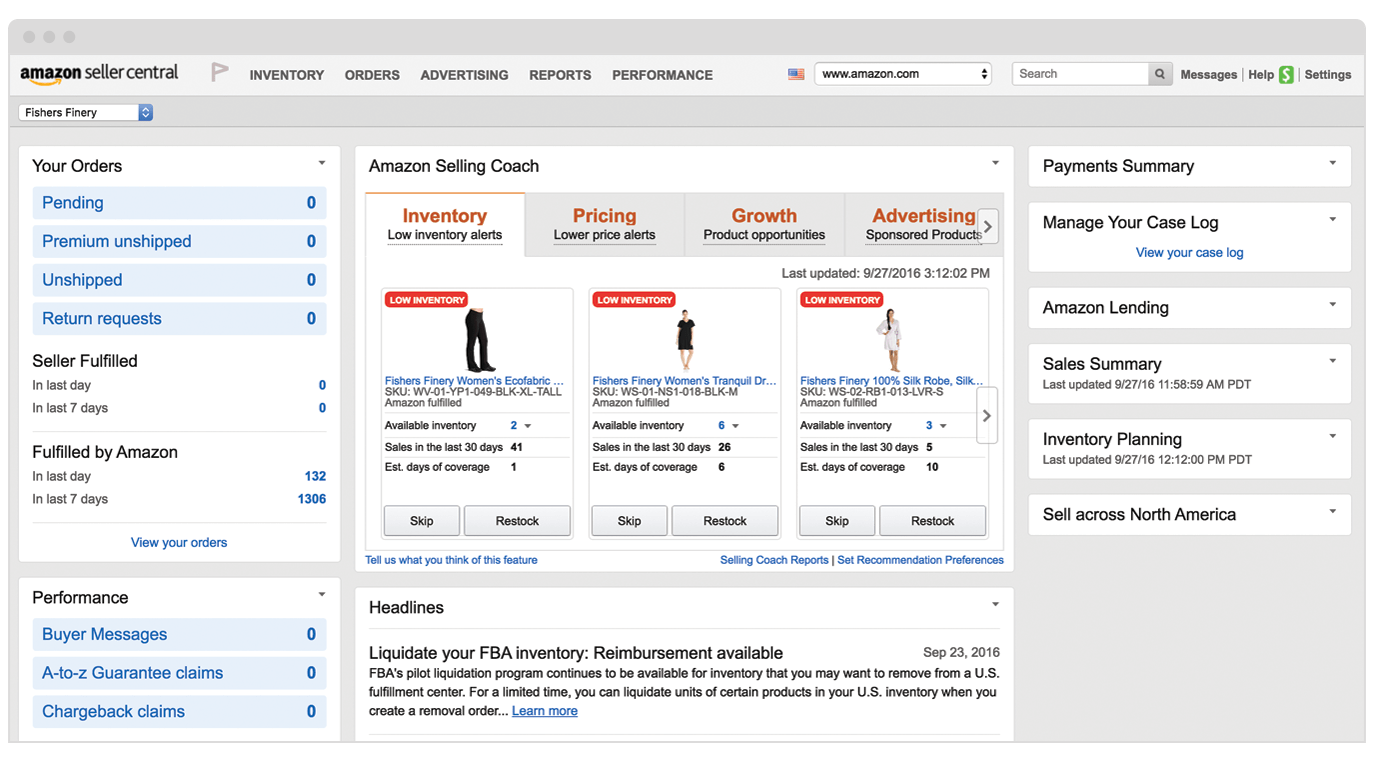Open Buyer Messages row
Viewport: 1376px width, 776px height.
(x=180, y=635)
